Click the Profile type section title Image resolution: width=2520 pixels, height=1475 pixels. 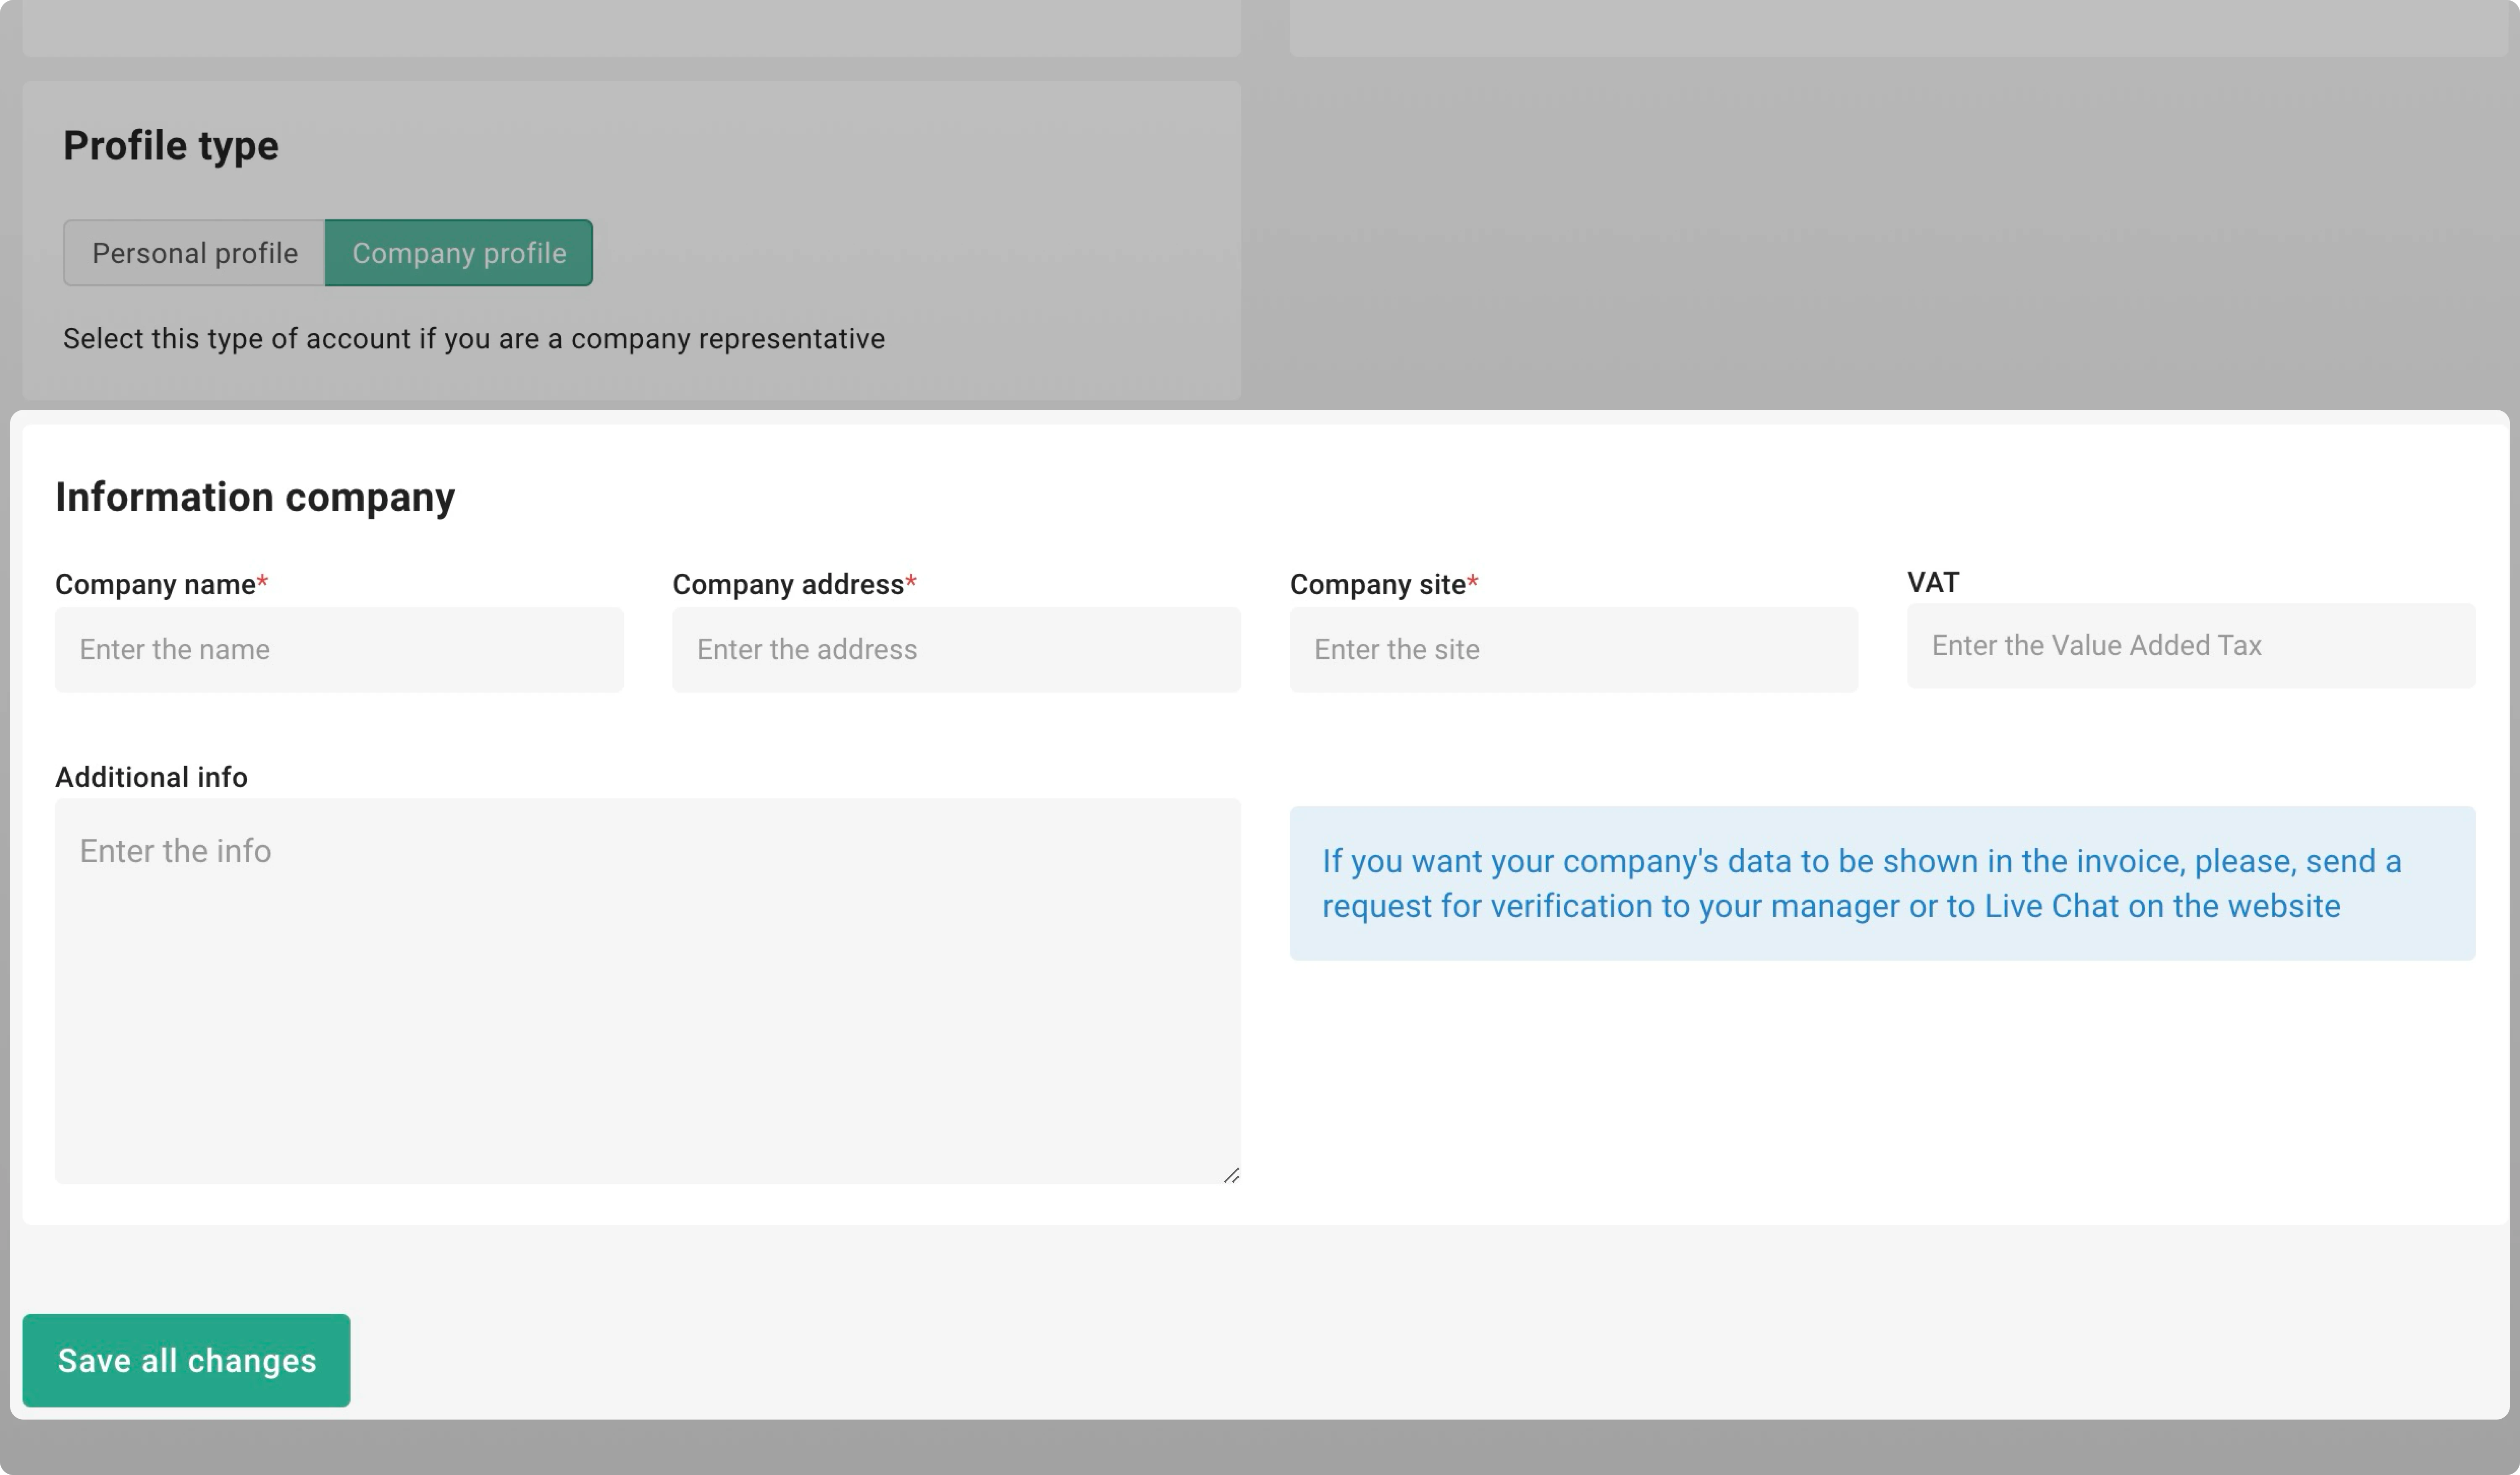pos(170,146)
